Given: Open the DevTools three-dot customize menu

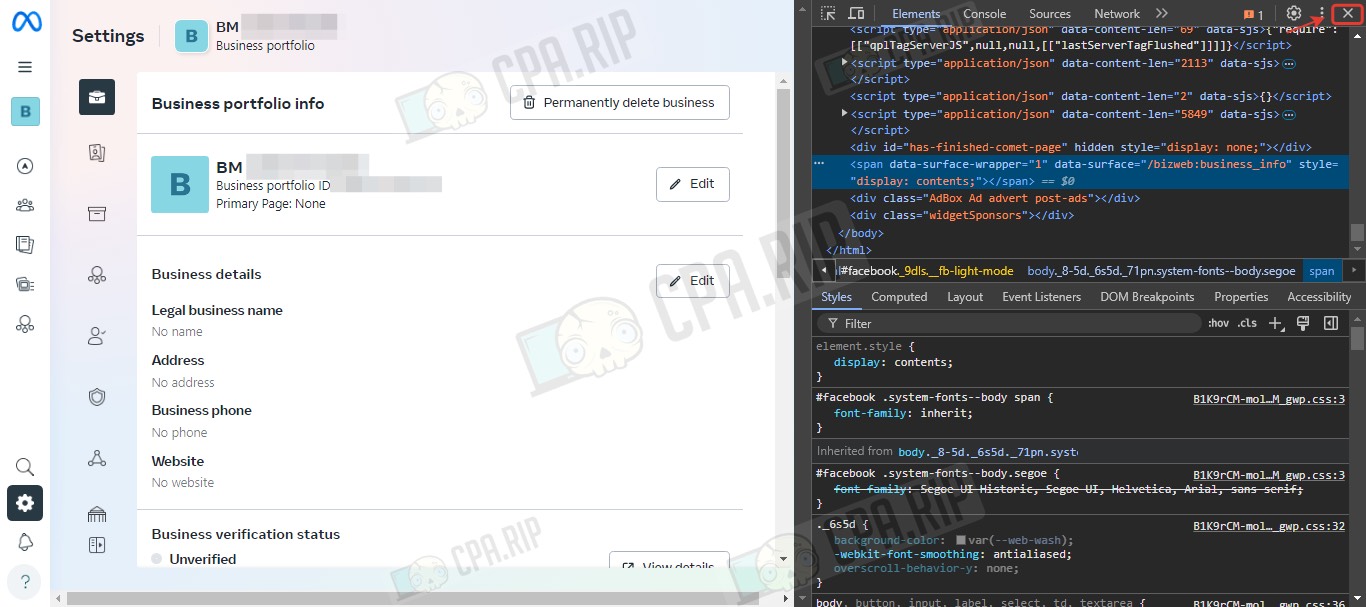Looking at the screenshot, I should coord(1321,14).
